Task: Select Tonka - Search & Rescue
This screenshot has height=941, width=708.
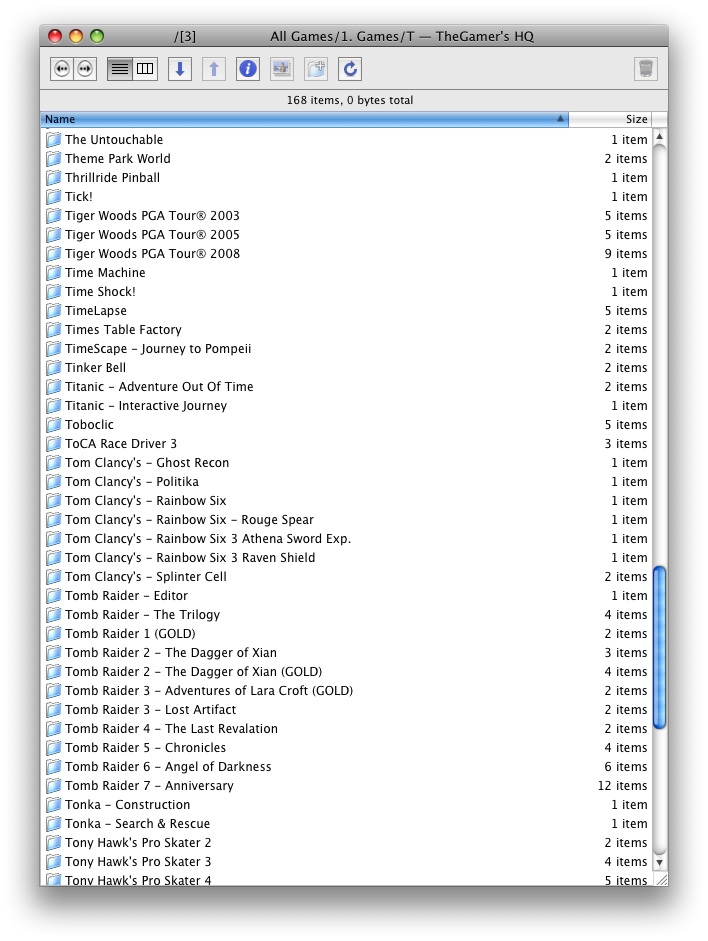Action: [137, 824]
